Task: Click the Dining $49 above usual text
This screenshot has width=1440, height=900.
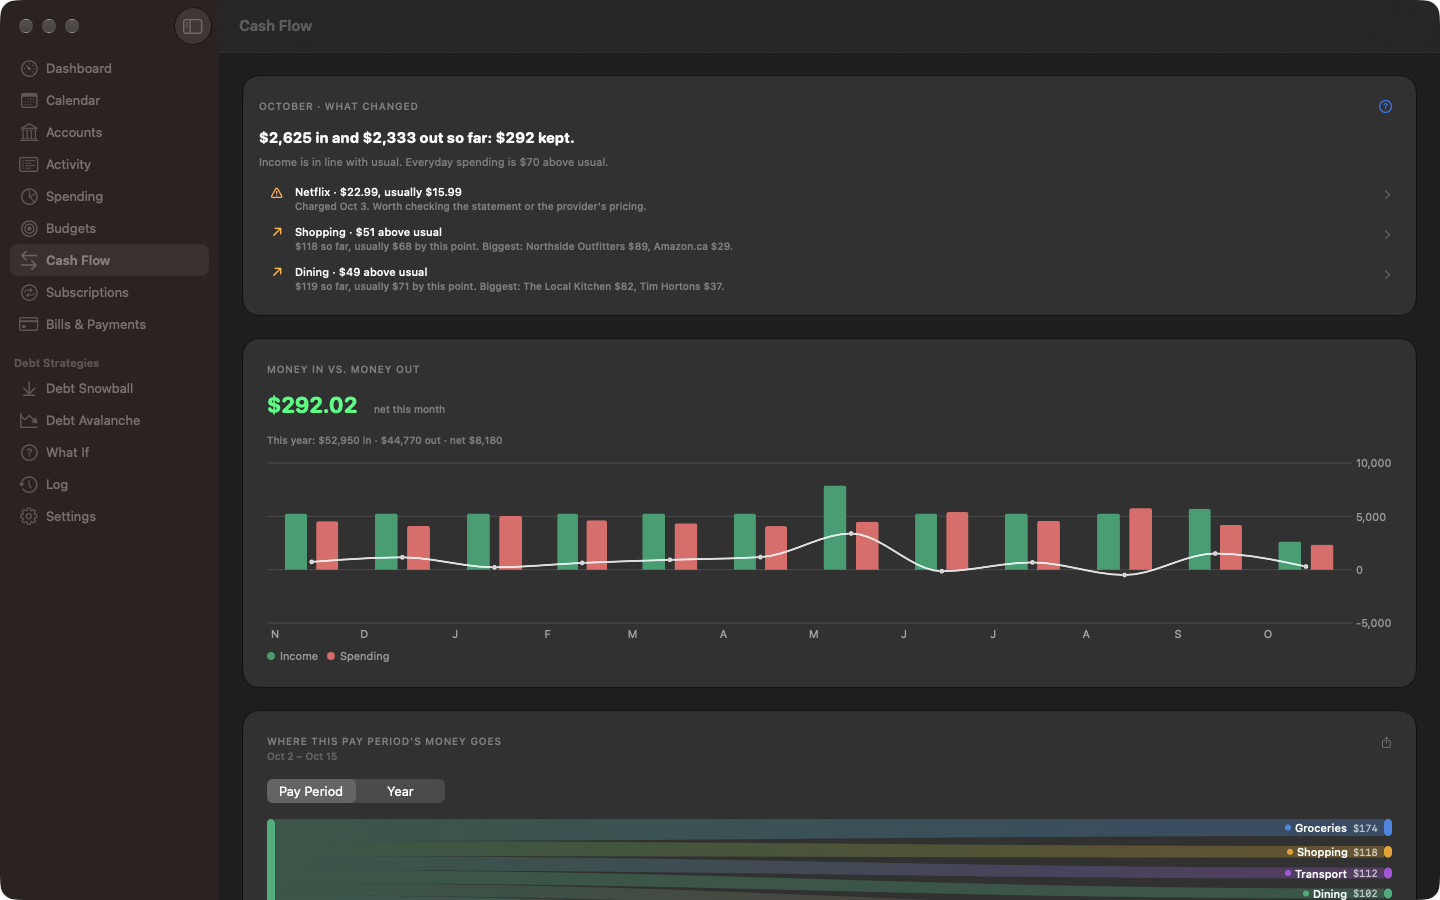Action: click(x=361, y=272)
